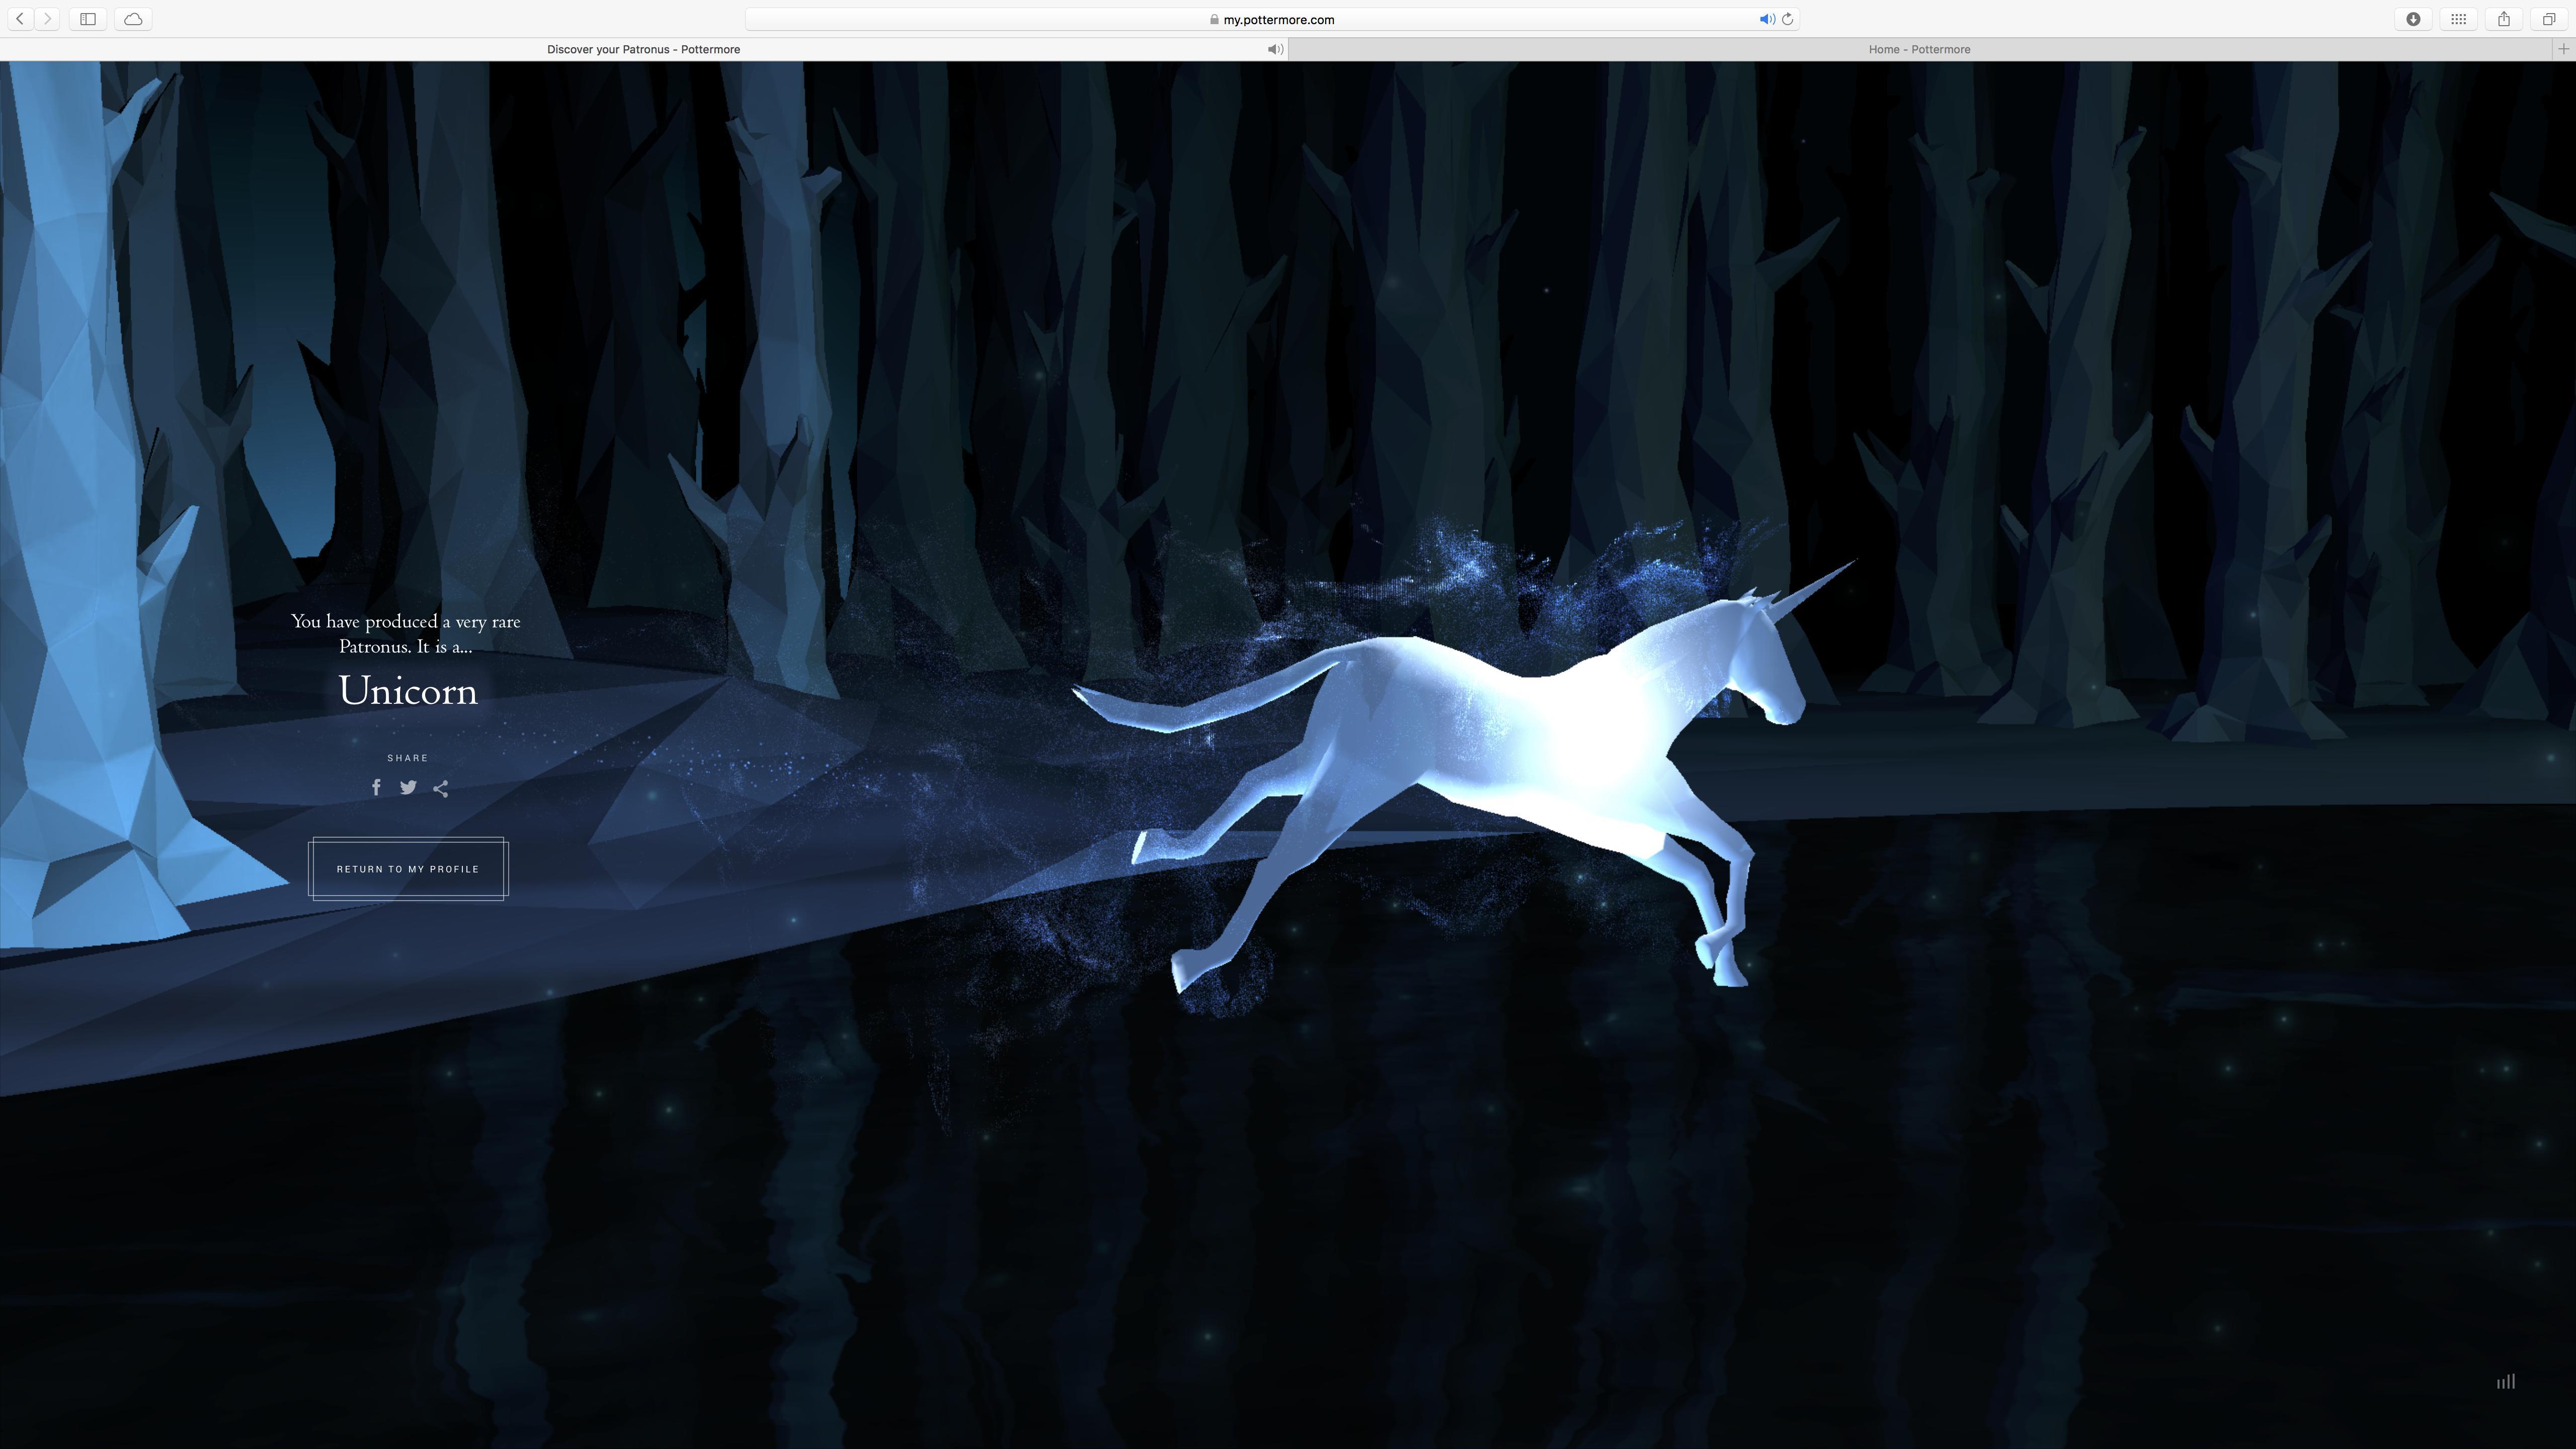This screenshot has height=1449, width=2576.
Task: Click the forward navigation arrow
Action: [x=47, y=18]
